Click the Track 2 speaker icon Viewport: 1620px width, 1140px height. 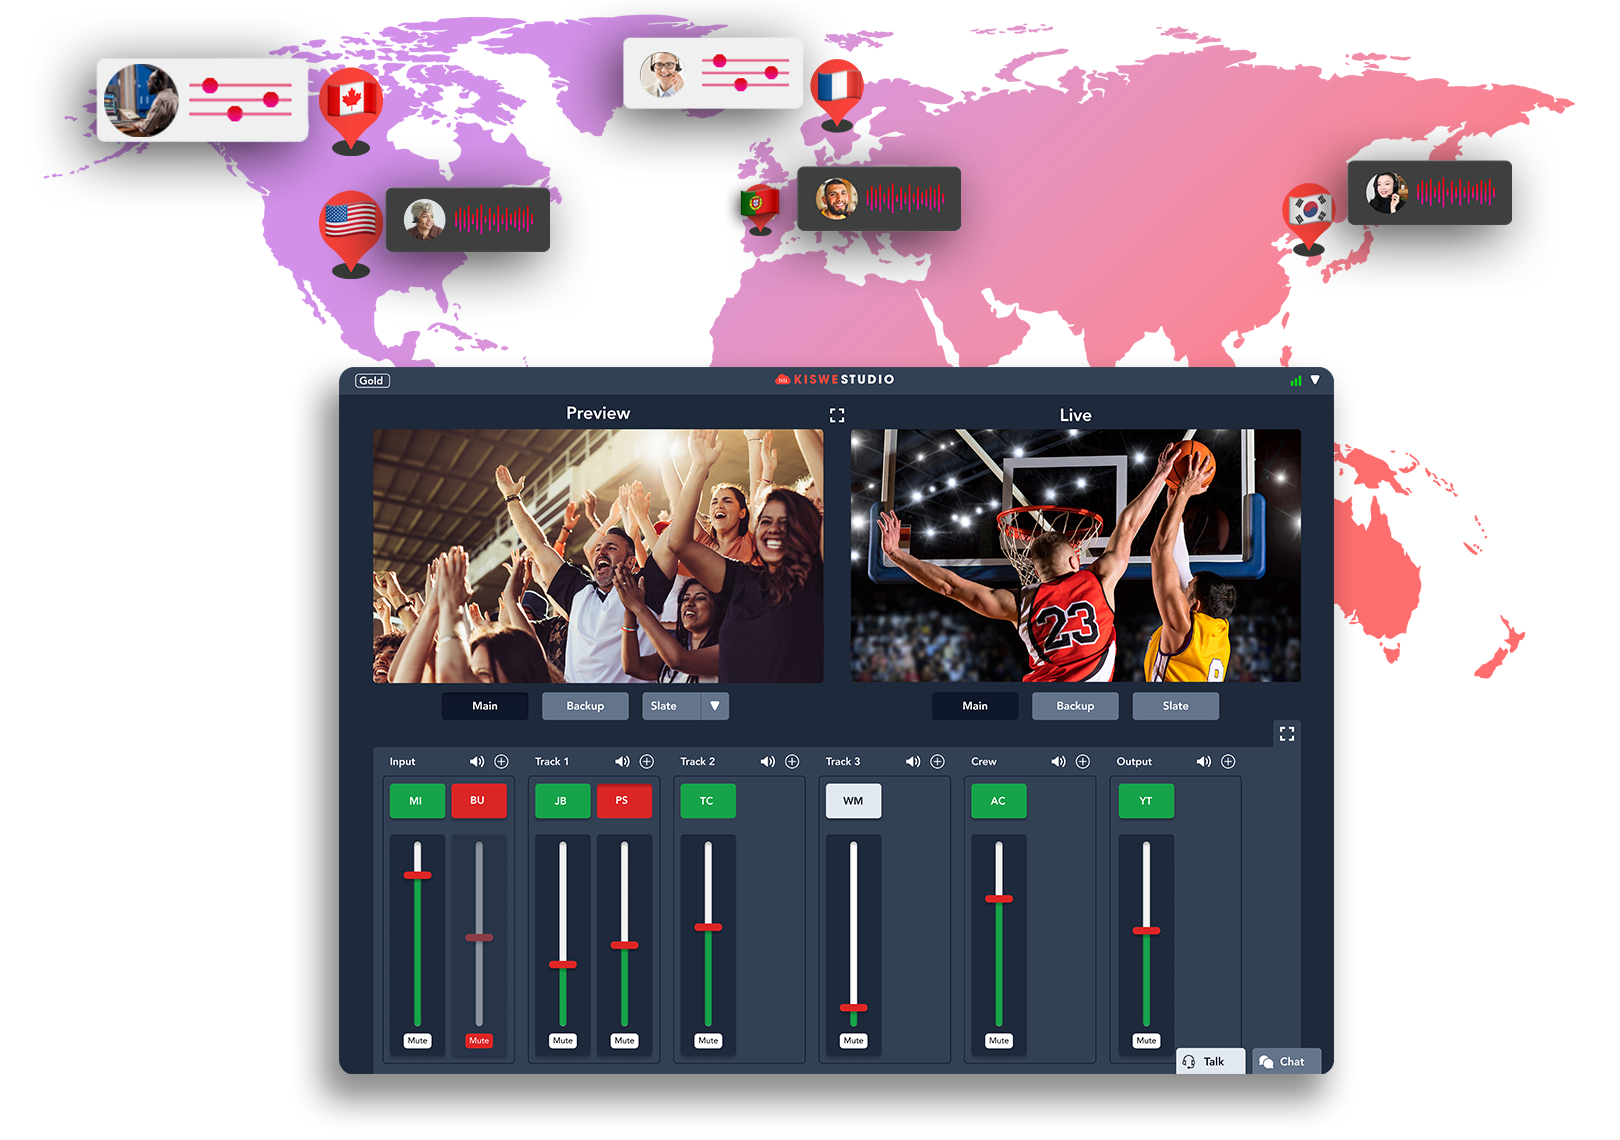[767, 762]
